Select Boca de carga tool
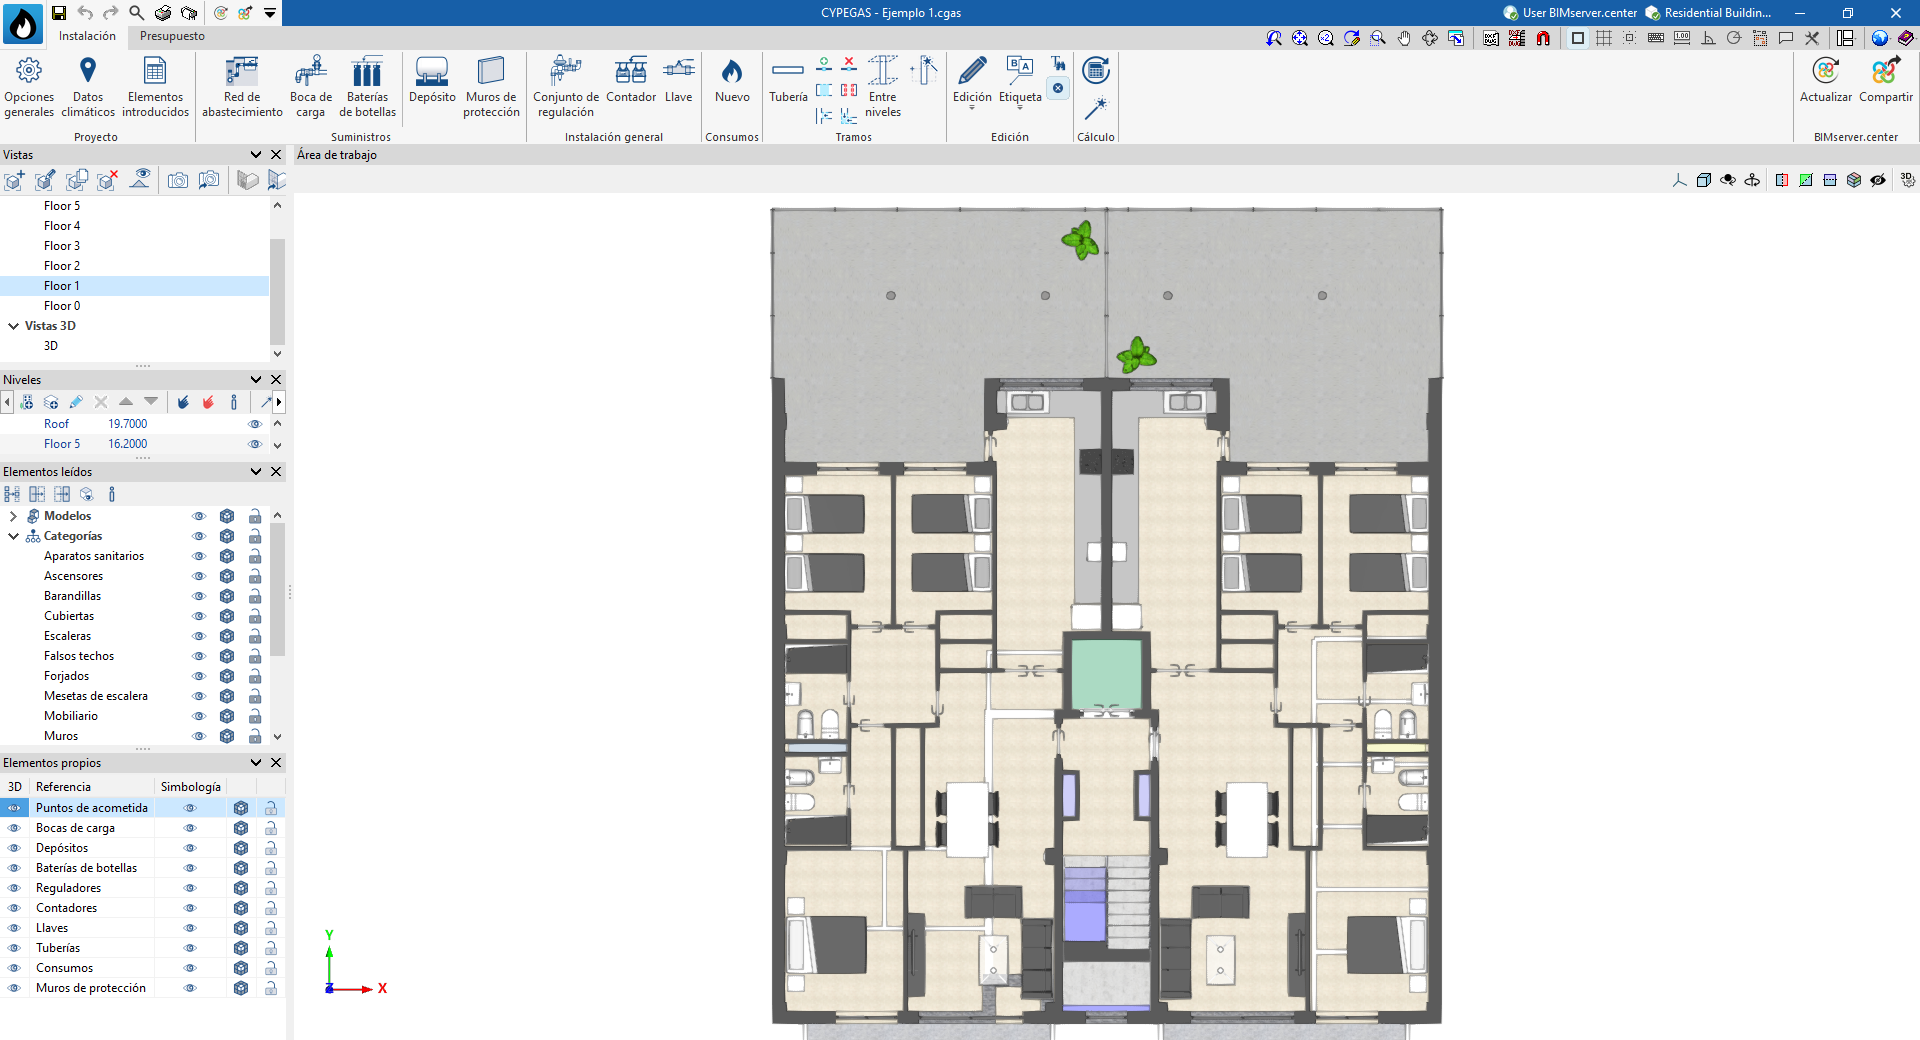Screen dimensions: 1920x1040 click(311, 87)
